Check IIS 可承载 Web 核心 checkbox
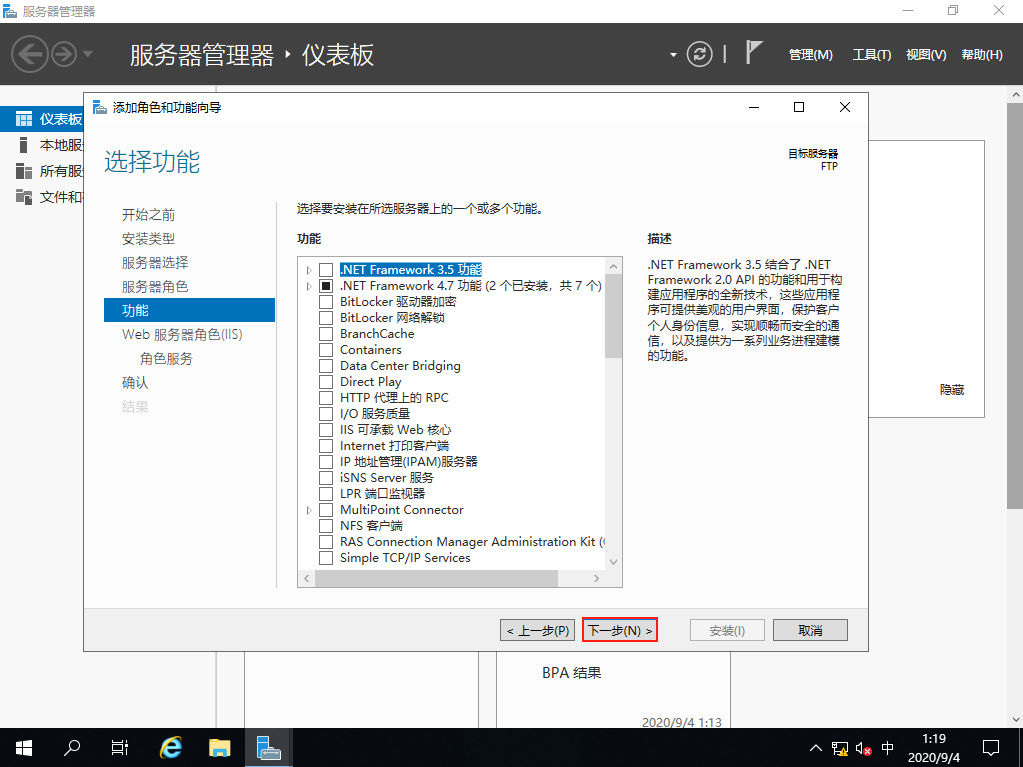Viewport: 1023px width, 767px height. [x=326, y=430]
